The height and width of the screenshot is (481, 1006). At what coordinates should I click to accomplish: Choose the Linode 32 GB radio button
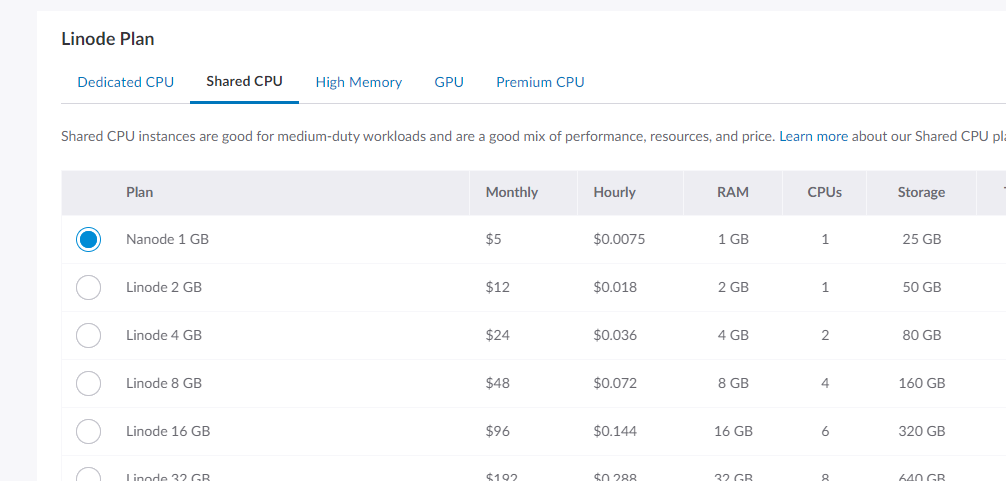click(88, 475)
